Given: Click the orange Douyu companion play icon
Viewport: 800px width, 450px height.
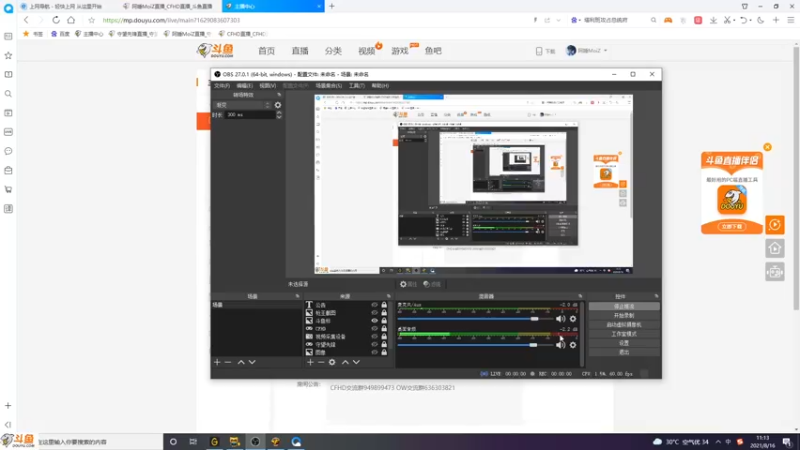Looking at the screenshot, I should click(774, 224).
